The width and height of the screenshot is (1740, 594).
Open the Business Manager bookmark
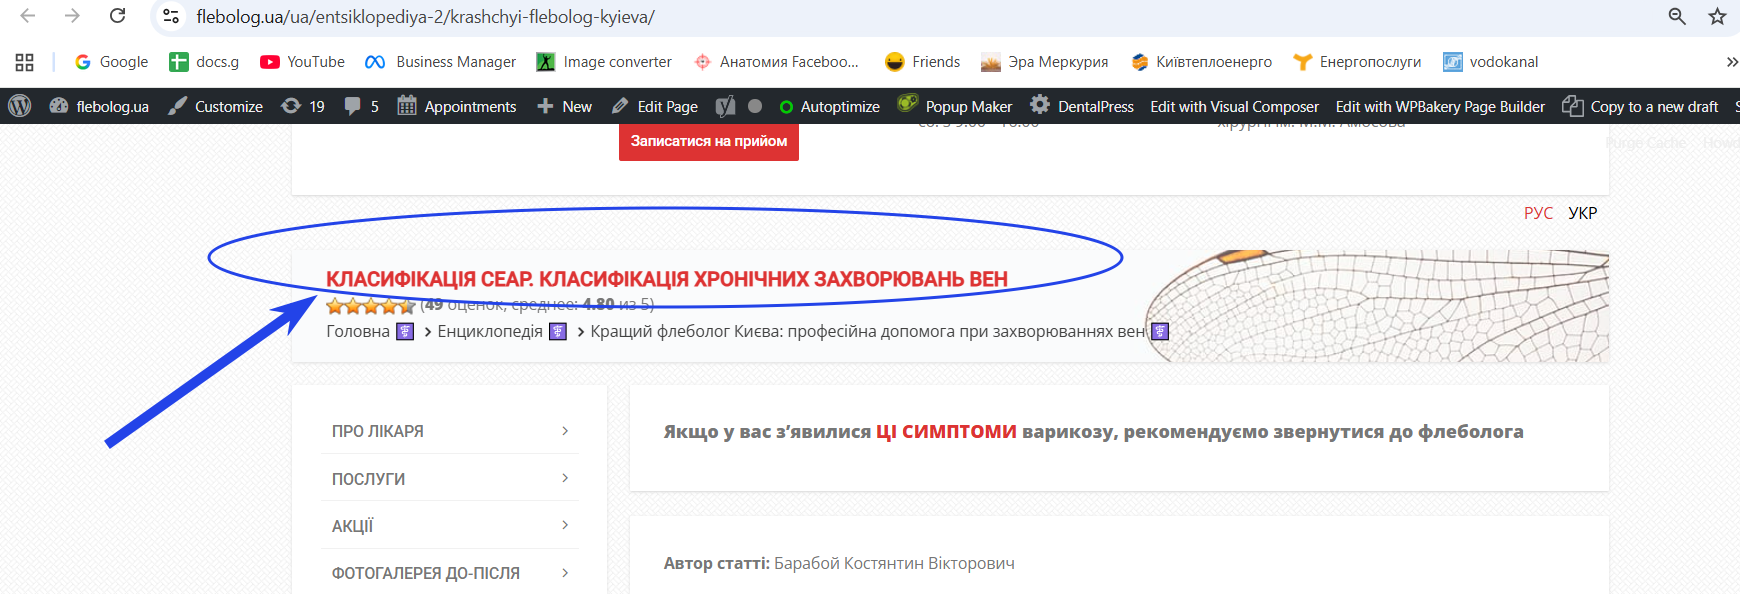coord(440,62)
